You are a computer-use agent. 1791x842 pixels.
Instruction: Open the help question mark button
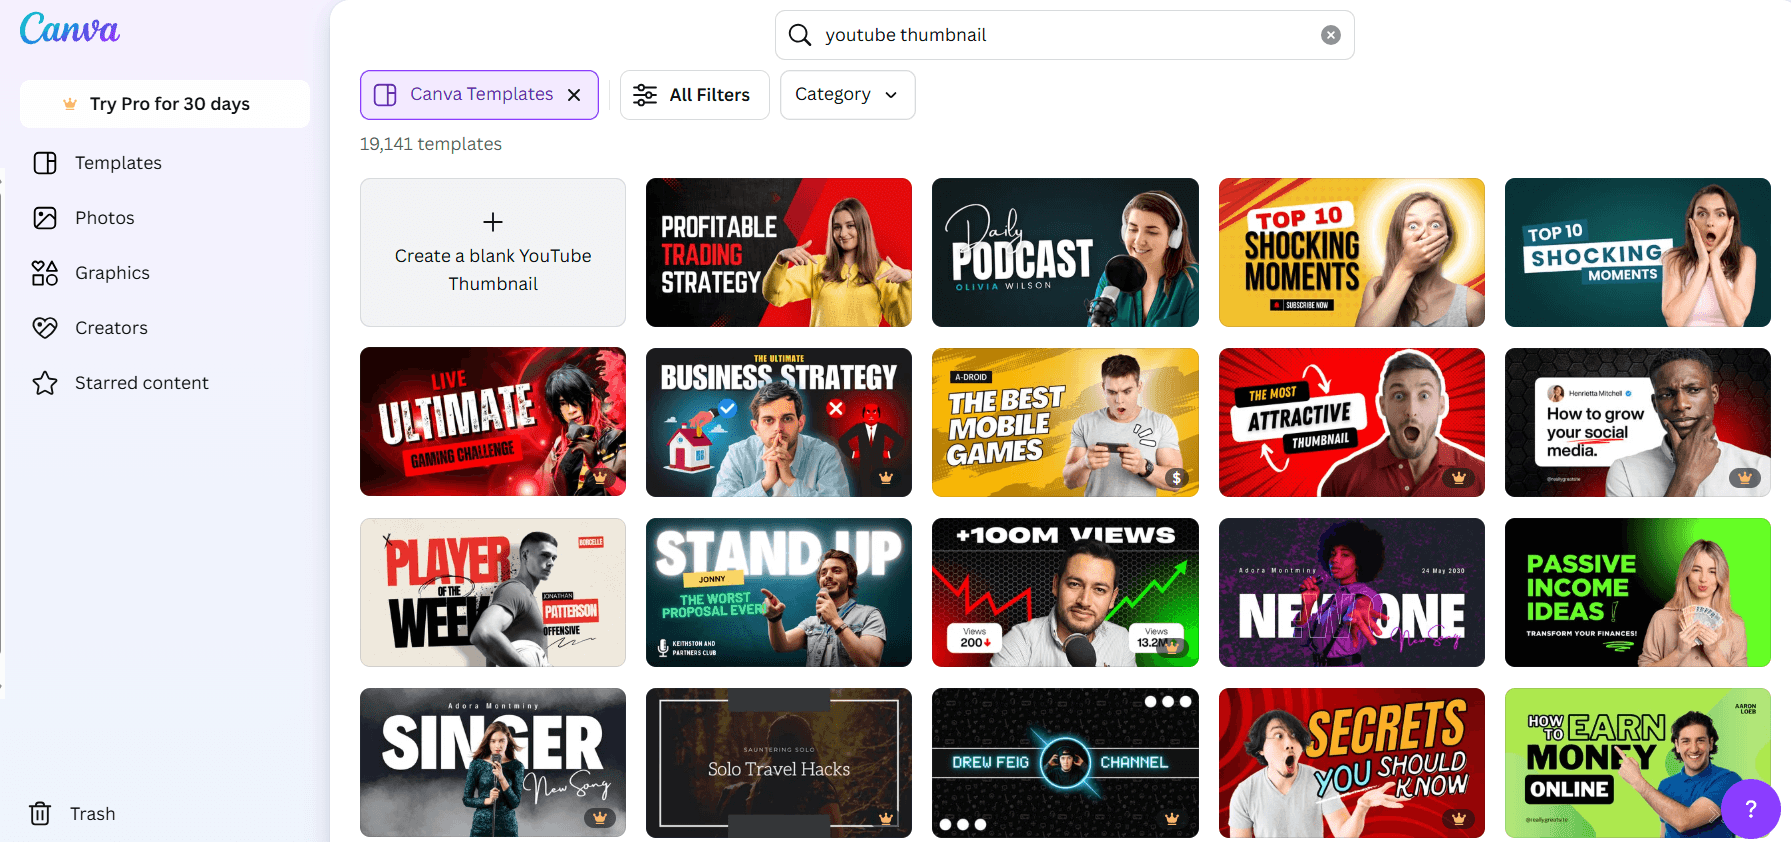click(x=1751, y=809)
